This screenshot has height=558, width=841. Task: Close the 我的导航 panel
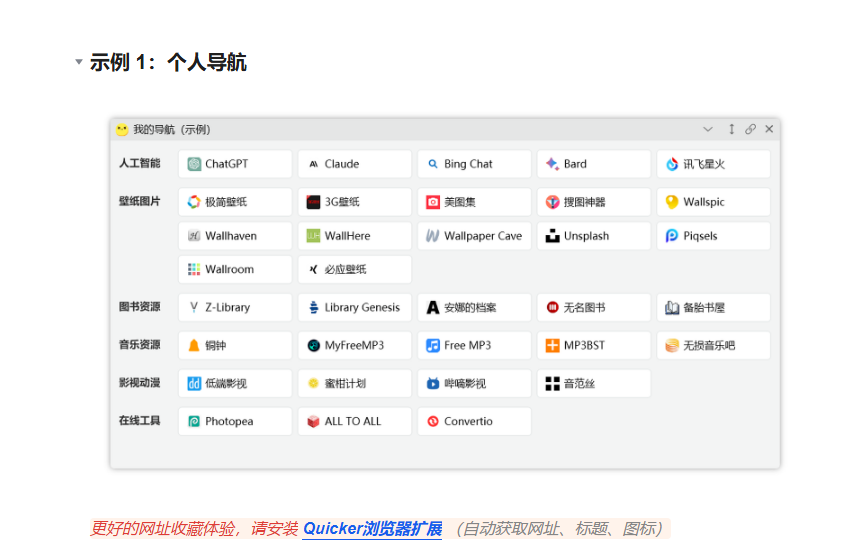769,129
